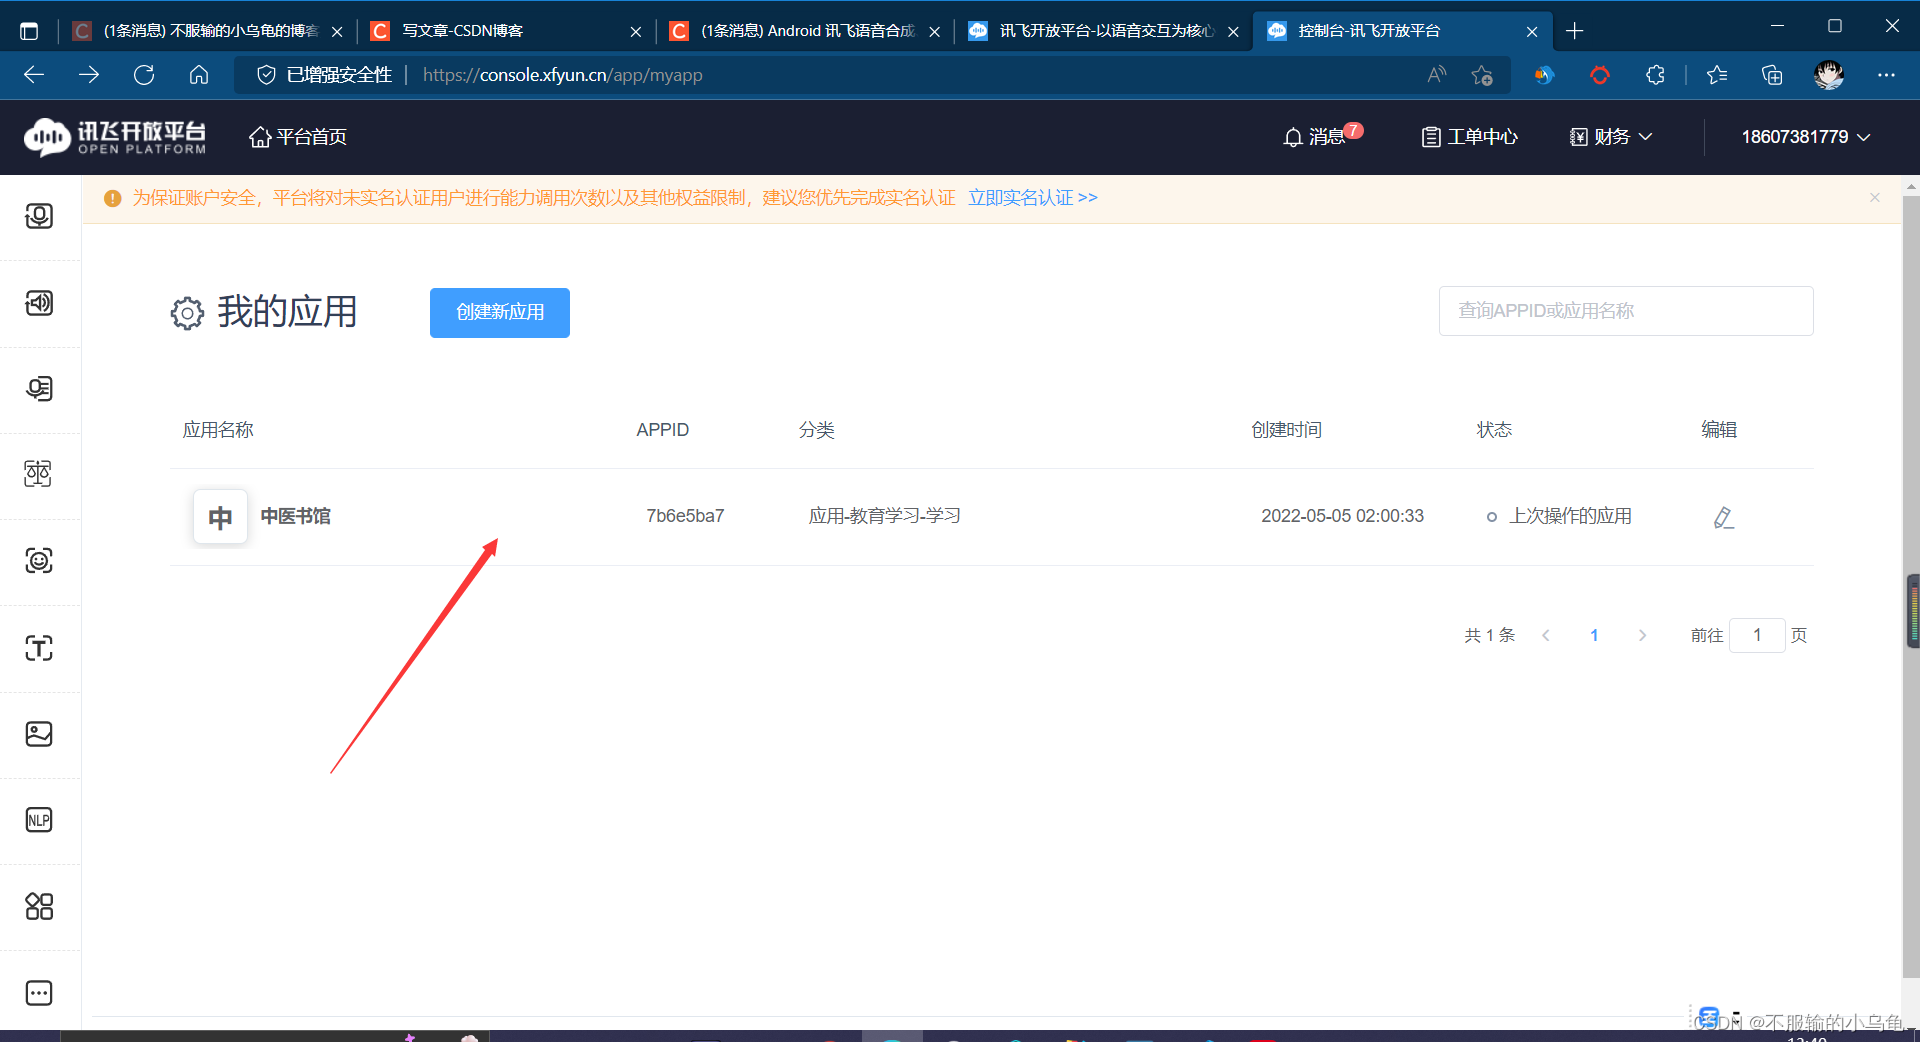Click the 共 1 条 total count text
Screen dimensions: 1920x1042
coord(1490,635)
